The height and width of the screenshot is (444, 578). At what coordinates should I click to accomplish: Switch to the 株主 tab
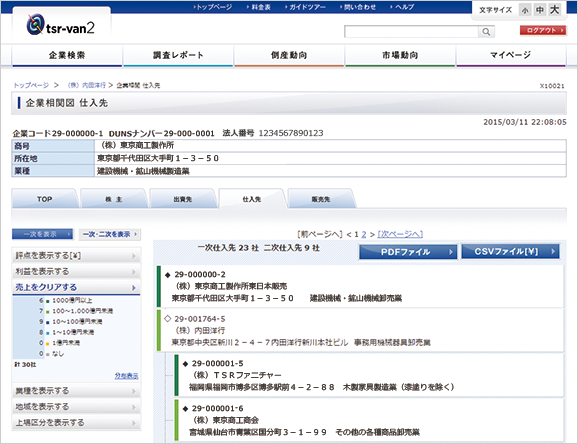pos(114,199)
